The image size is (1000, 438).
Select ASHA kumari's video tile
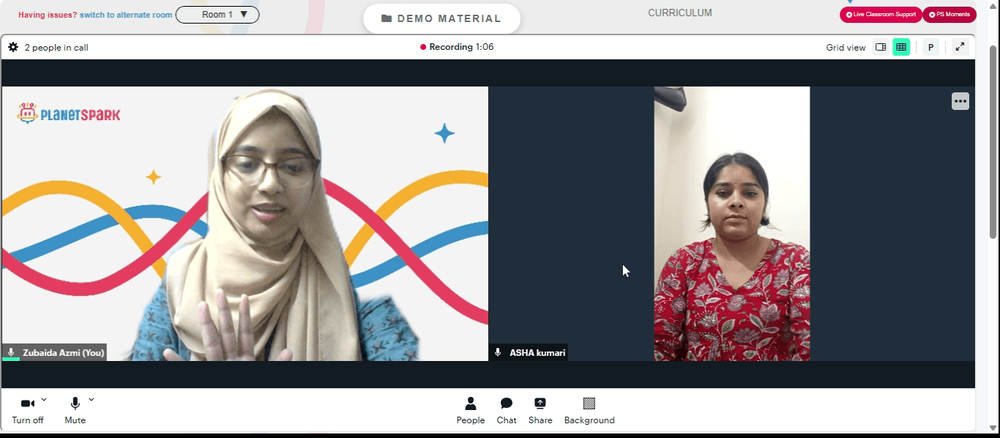click(732, 224)
